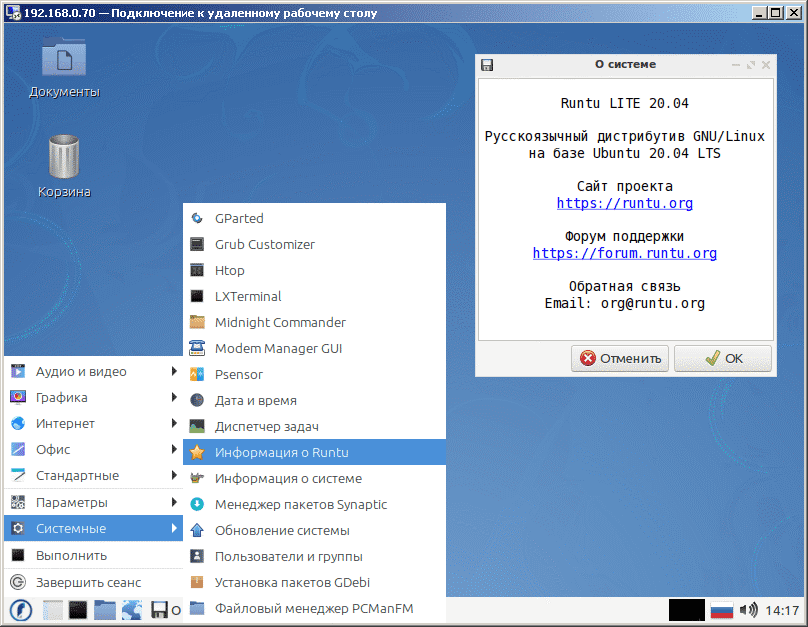This screenshot has height=627, width=808.
Task: Select Выполнить in the start menu
Action: [93, 555]
